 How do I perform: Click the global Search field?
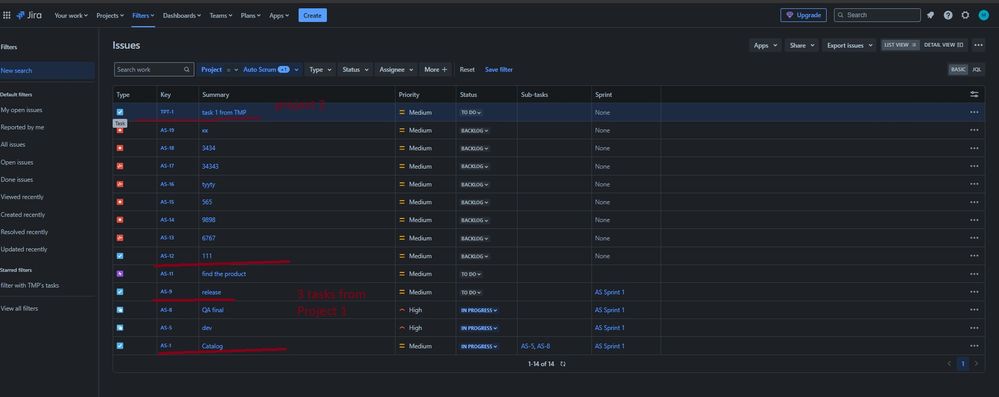877,15
